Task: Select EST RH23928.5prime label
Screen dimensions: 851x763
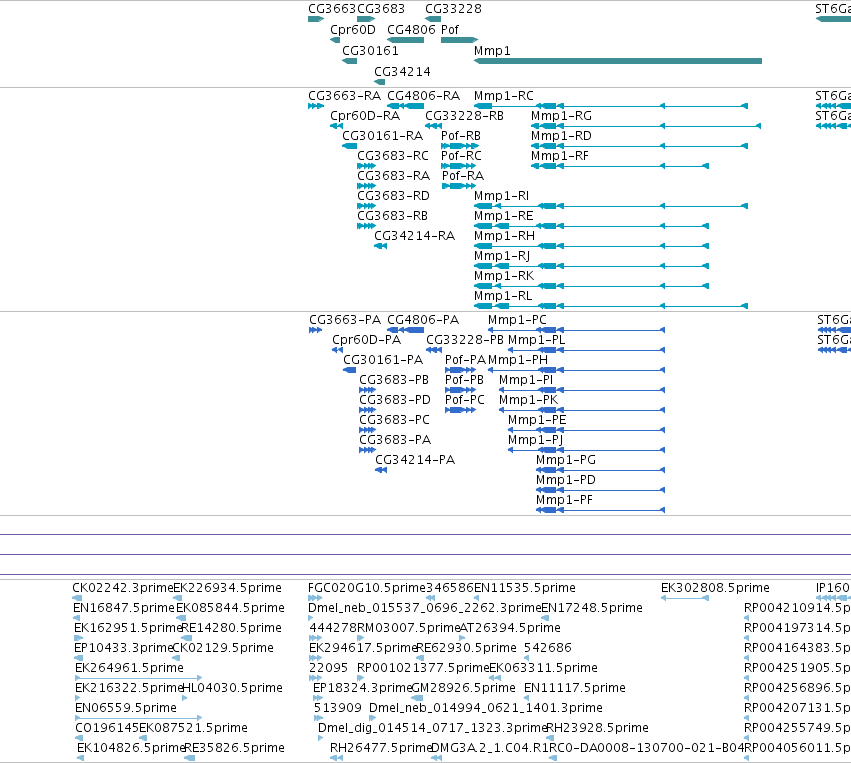Action: pyautogui.click(x=598, y=728)
